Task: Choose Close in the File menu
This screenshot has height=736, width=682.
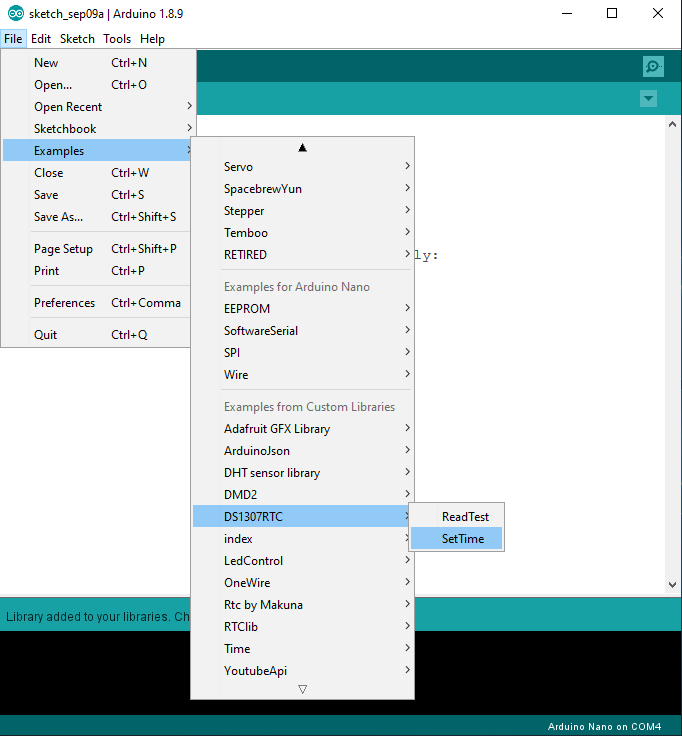Action: point(97,173)
